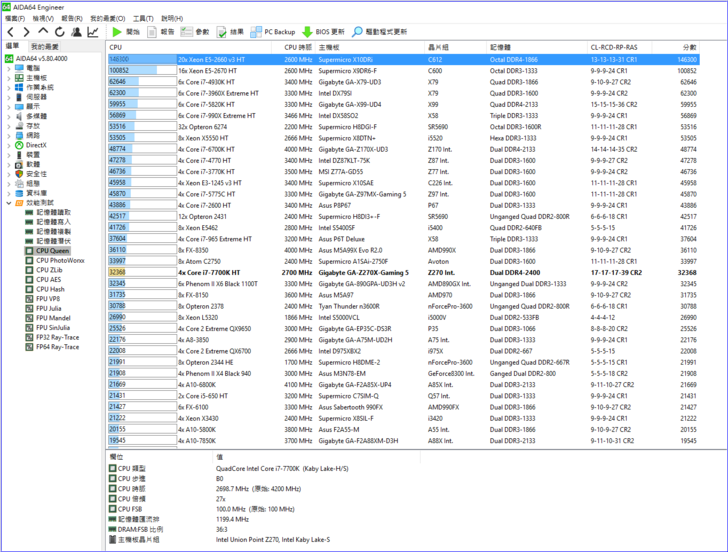This screenshot has width=728, height=552.
Task: Switch to the 我的最愛 favorites tab
Action: 44,47
